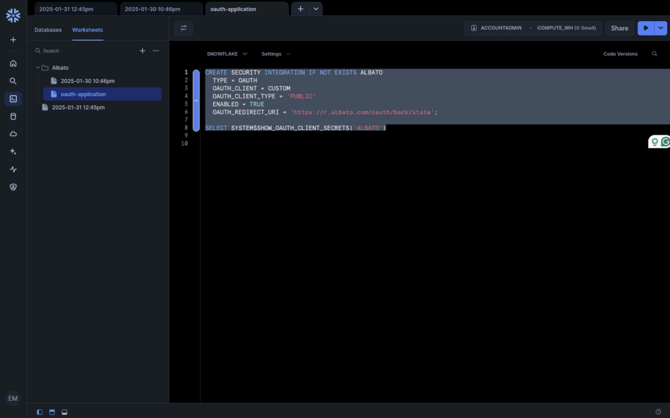
Task: Open the worksheet filters slider icon
Action: (x=184, y=28)
